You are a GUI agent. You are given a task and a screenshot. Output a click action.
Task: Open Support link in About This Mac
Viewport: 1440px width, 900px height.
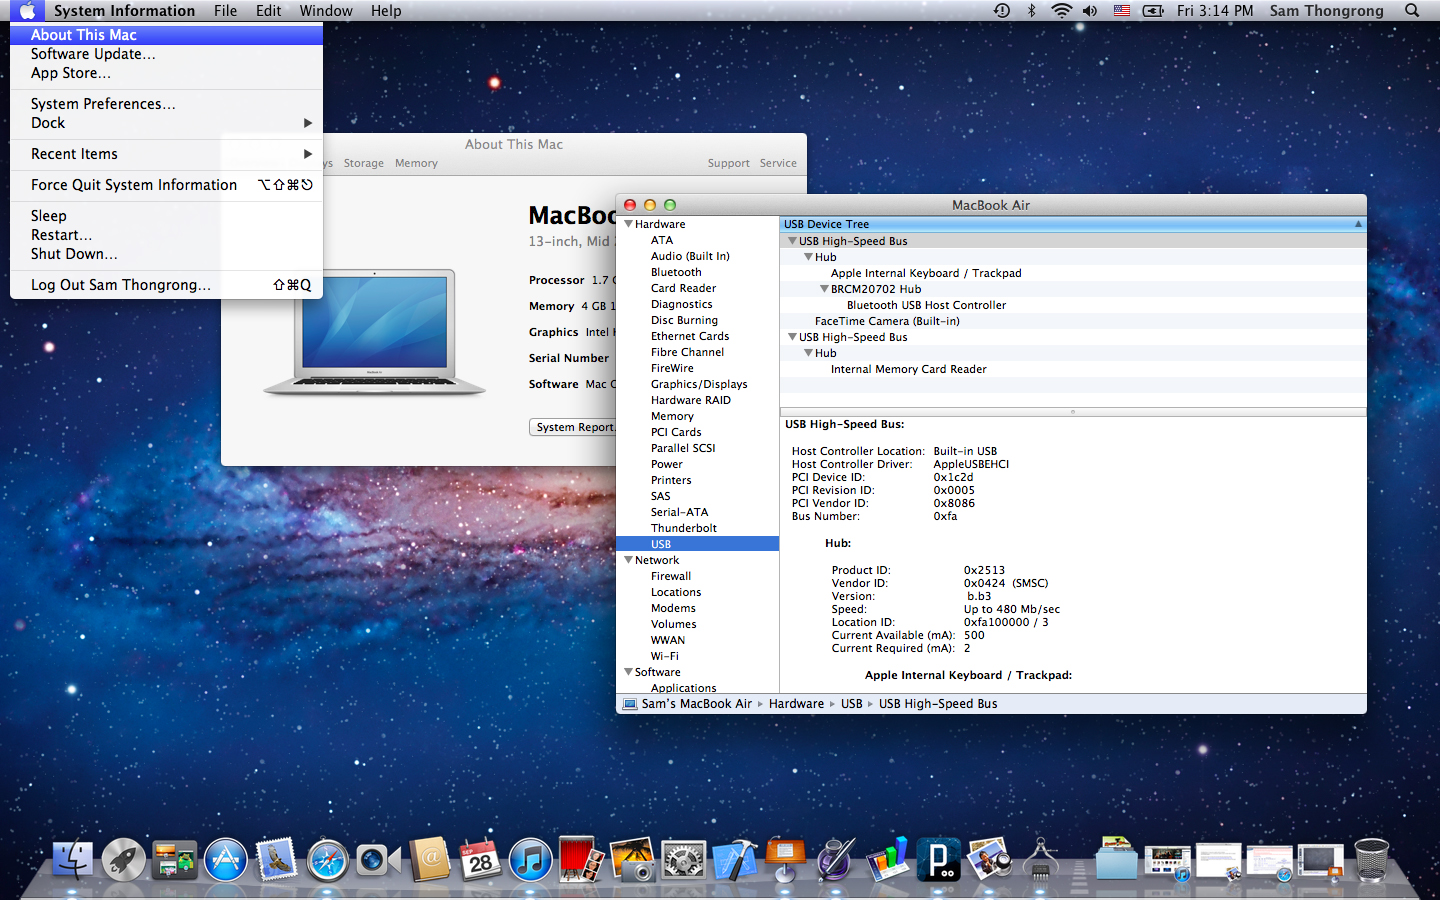(728, 163)
